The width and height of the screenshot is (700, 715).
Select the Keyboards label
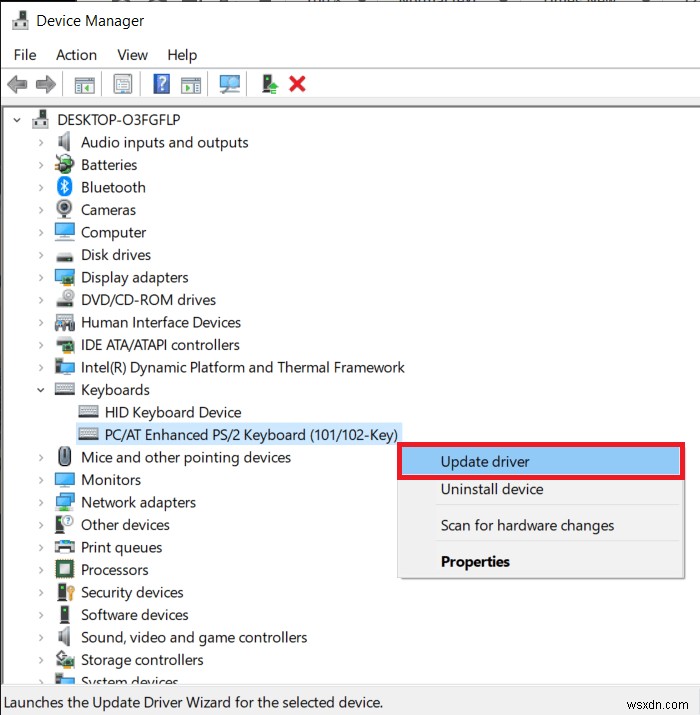pos(115,390)
